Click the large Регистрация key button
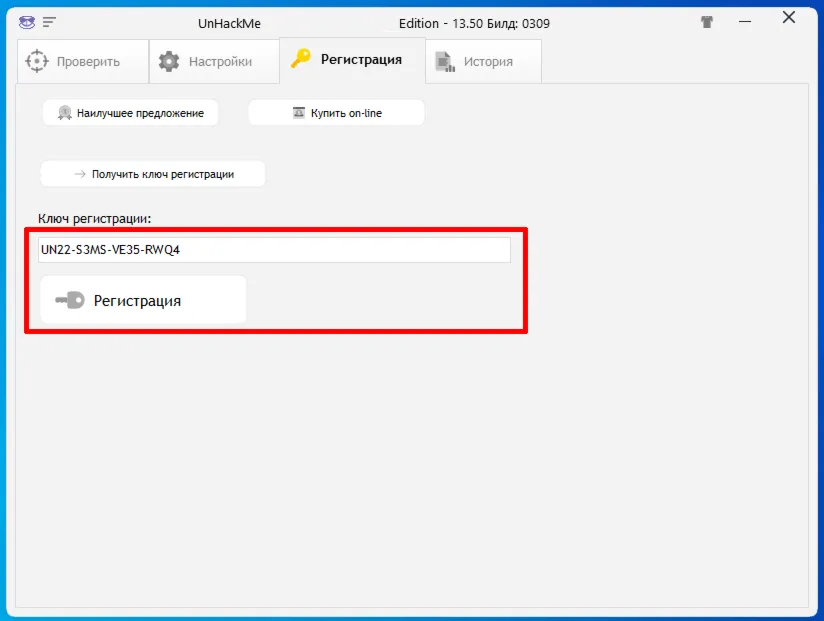The image size is (824, 621). (x=143, y=300)
